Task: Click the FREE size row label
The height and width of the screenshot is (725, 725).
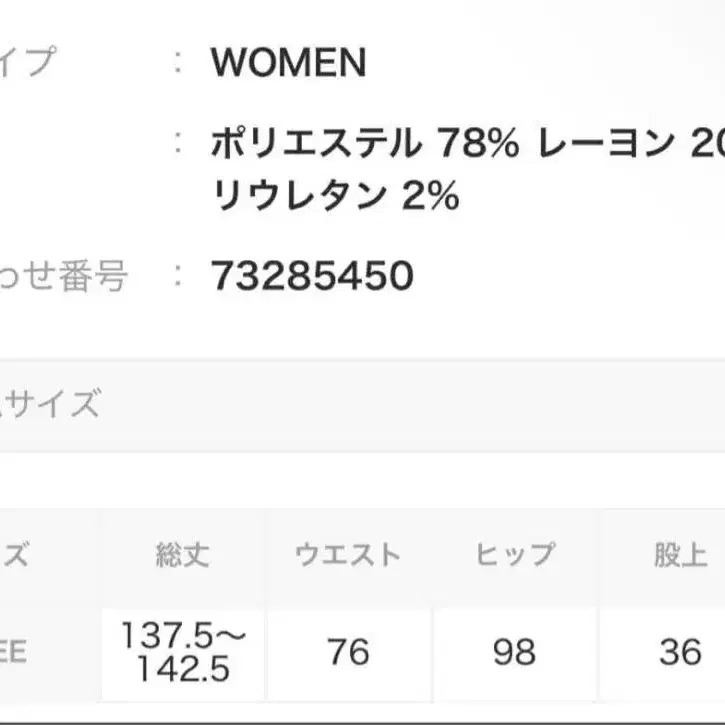Action: click(x=16, y=653)
